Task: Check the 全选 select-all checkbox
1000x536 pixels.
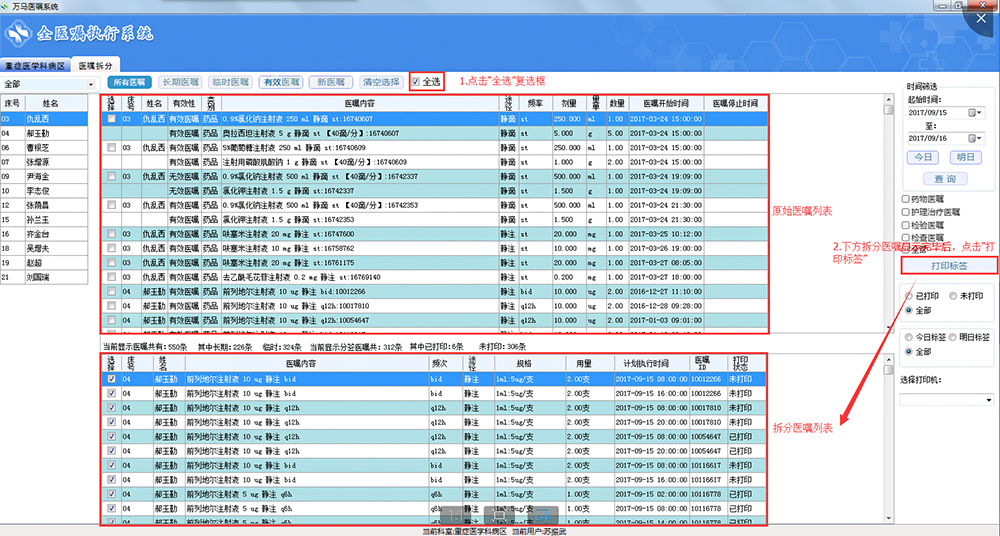Action: [x=416, y=81]
